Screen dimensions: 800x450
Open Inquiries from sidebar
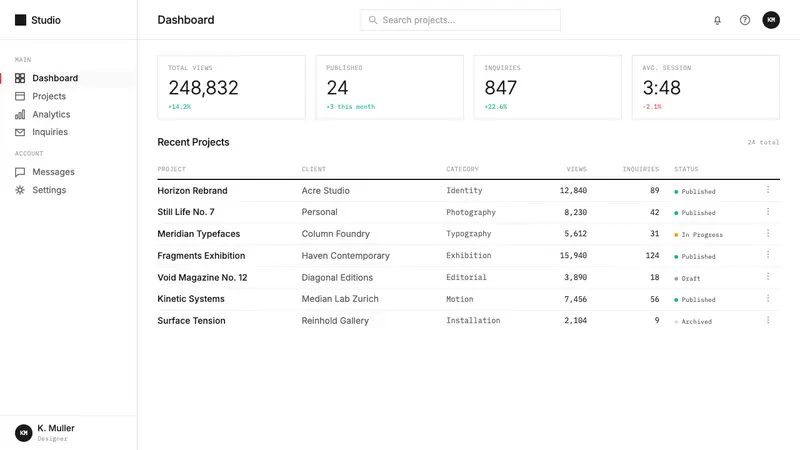(68, 132)
